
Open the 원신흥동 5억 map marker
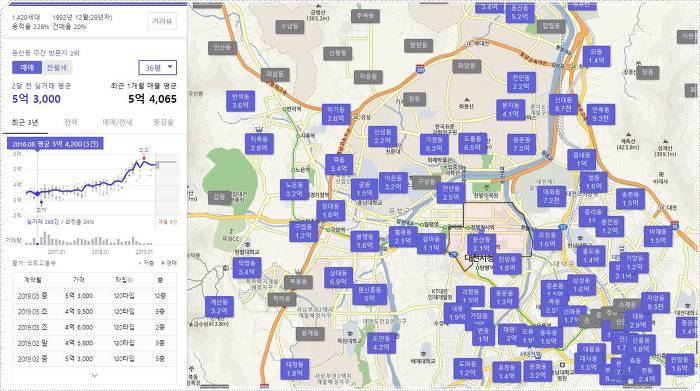(x=370, y=294)
